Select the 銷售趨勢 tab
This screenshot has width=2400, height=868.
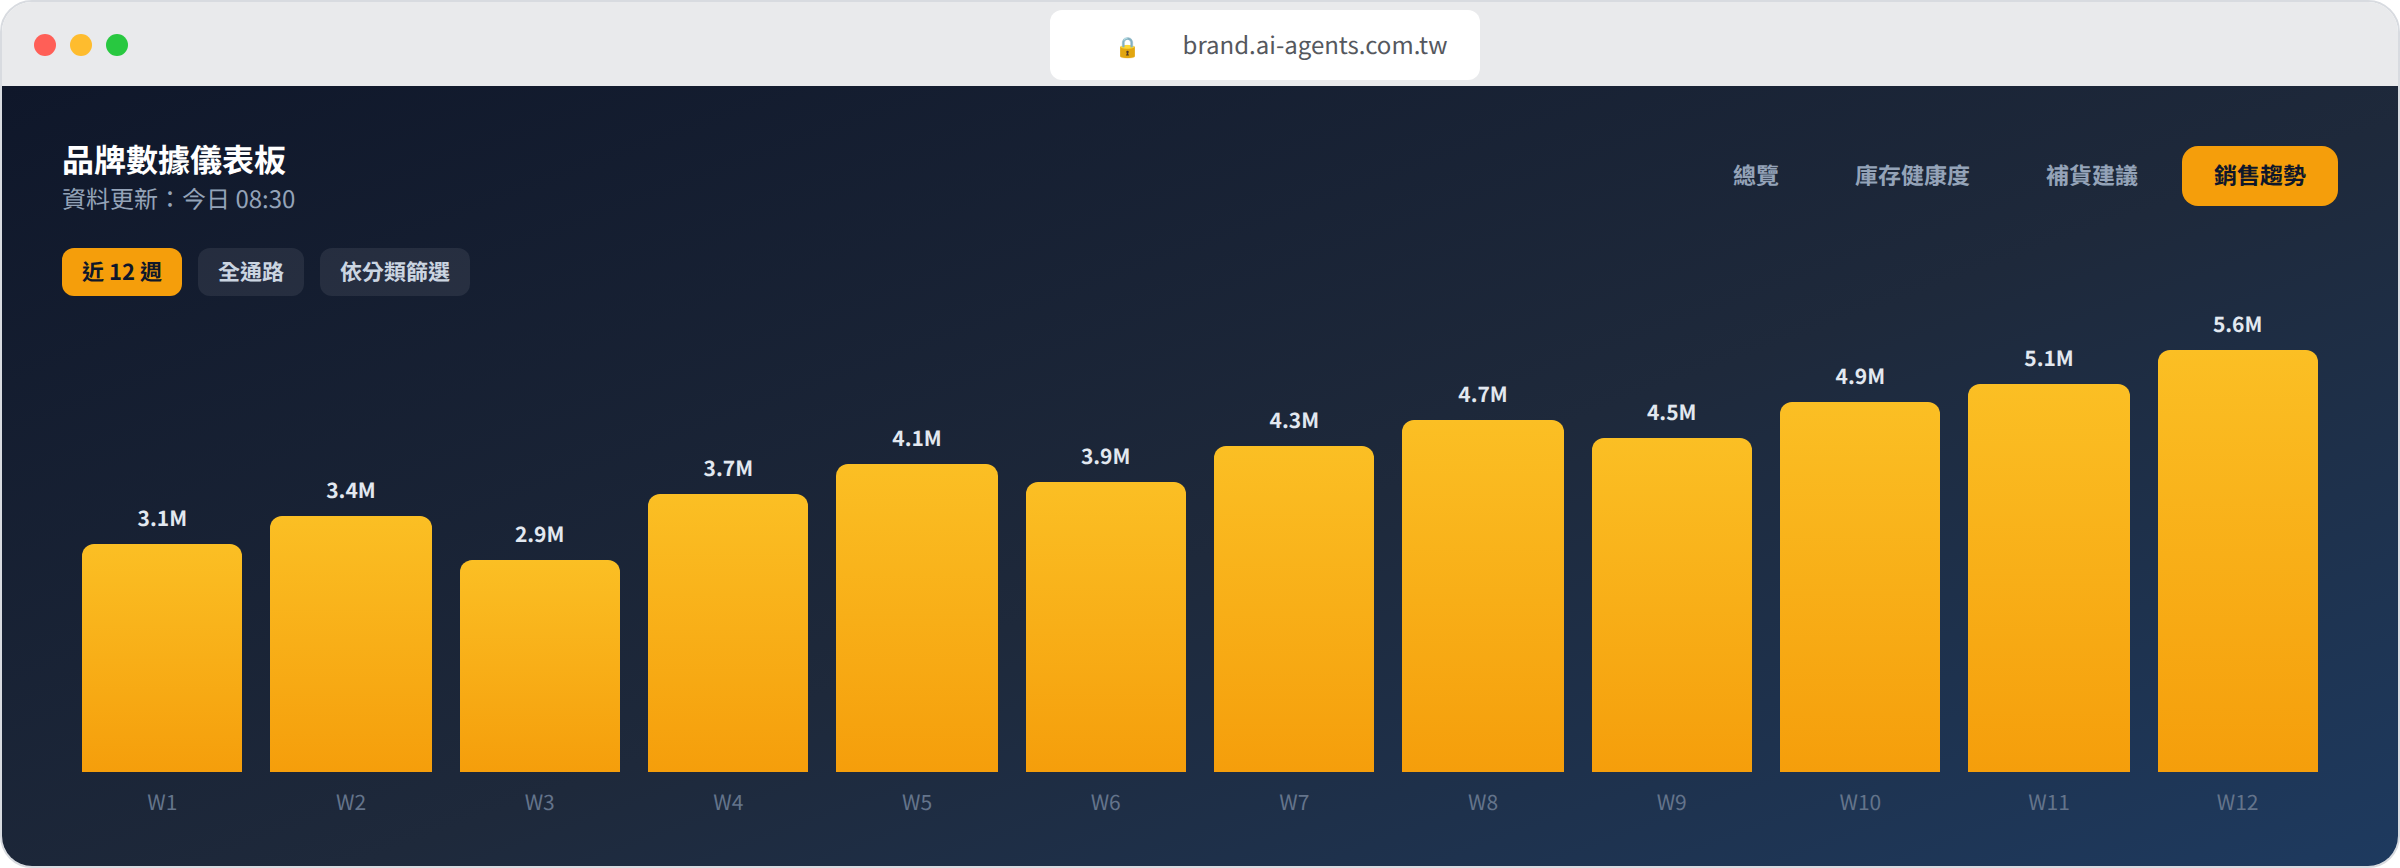2259,176
